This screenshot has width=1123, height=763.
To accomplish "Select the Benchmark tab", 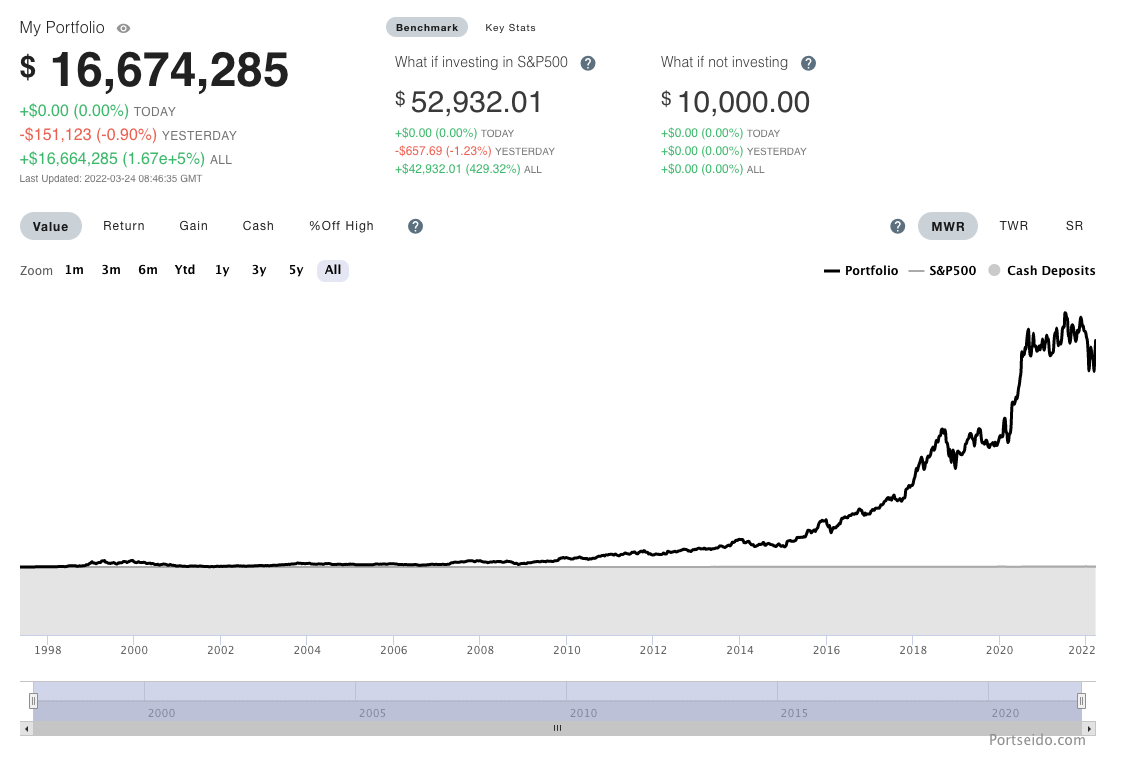I will [x=426, y=27].
